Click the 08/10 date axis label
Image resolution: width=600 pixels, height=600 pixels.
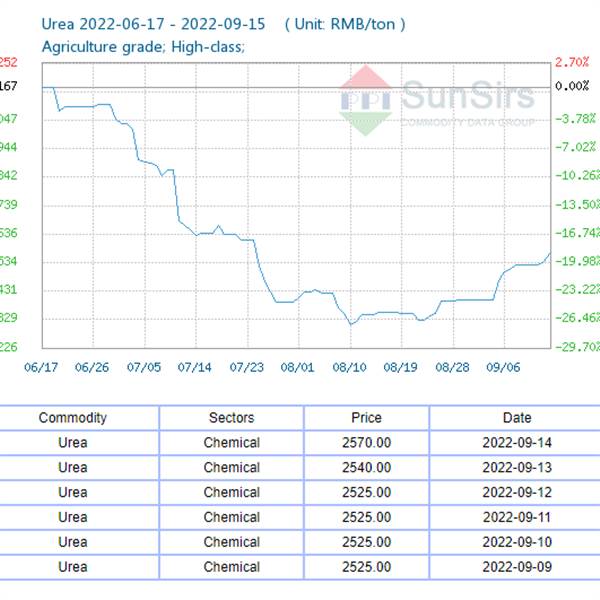[x=349, y=367]
